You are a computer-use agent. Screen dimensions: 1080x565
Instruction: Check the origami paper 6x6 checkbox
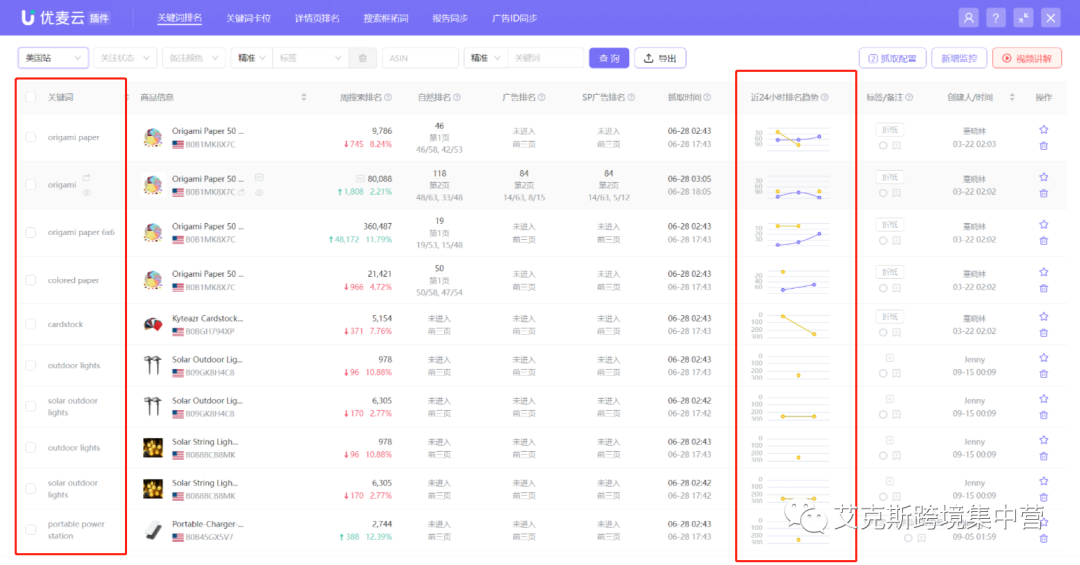click(x=30, y=232)
